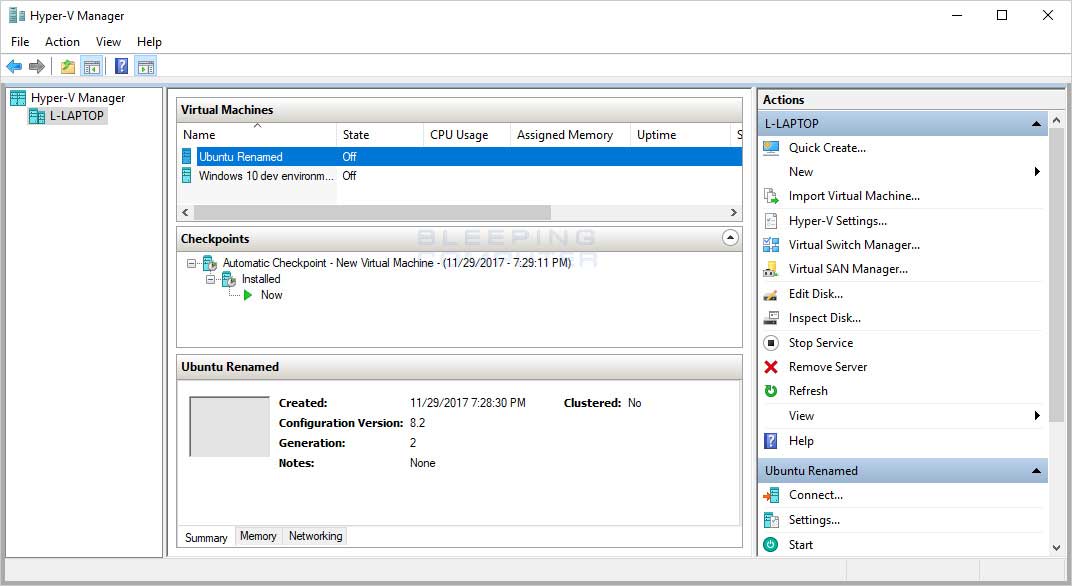Click the Settings icon under Ubuntu Renamed
This screenshot has width=1072, height=586.
pos(771,520)
